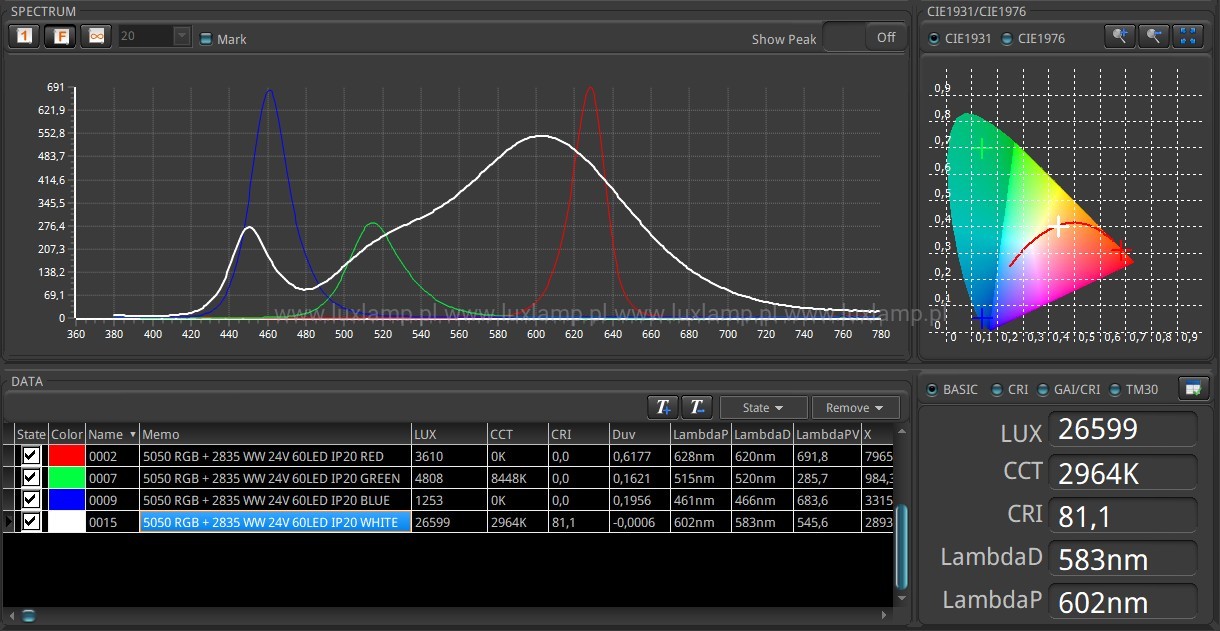Switch to the GAI/CRI data view
Screen dimensions: 1220x631
pyautogui.click(x=1045, y=390)
